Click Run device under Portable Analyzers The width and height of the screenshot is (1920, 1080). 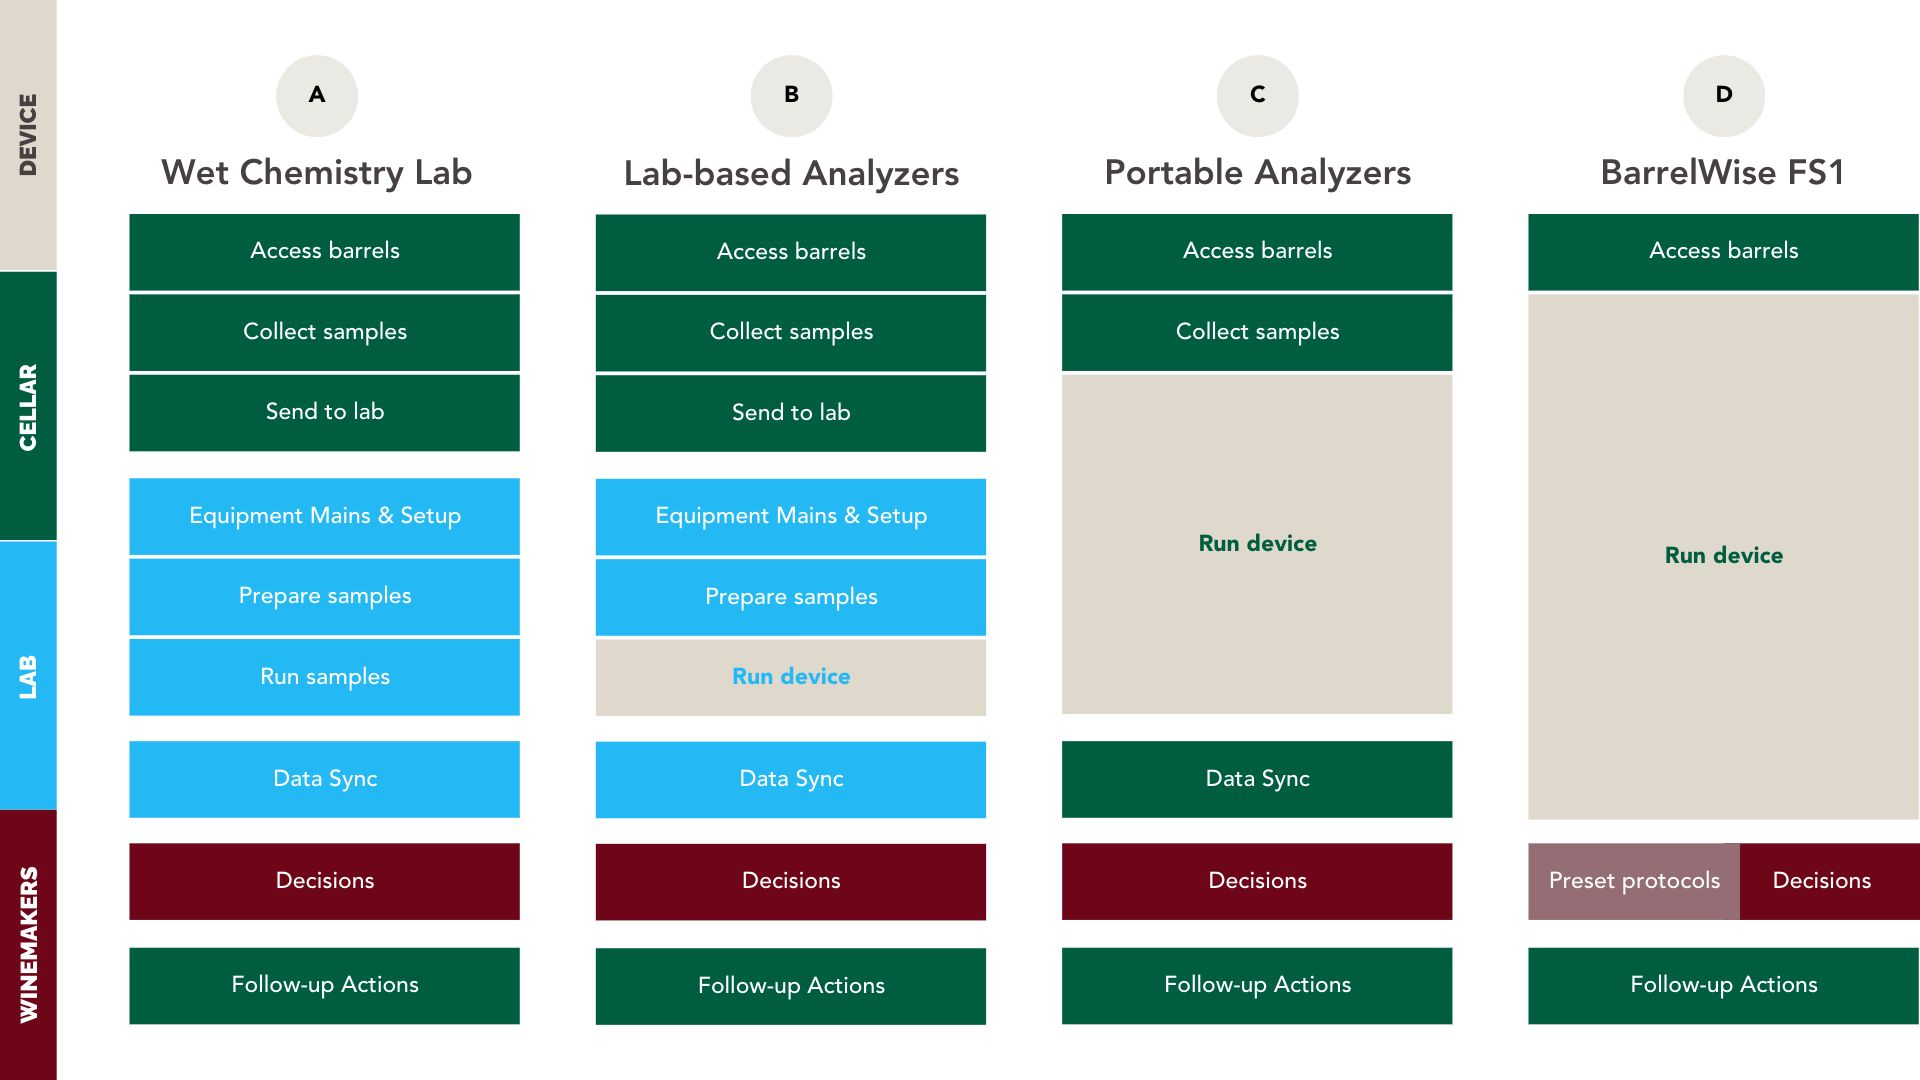[x=1257, y=544]
